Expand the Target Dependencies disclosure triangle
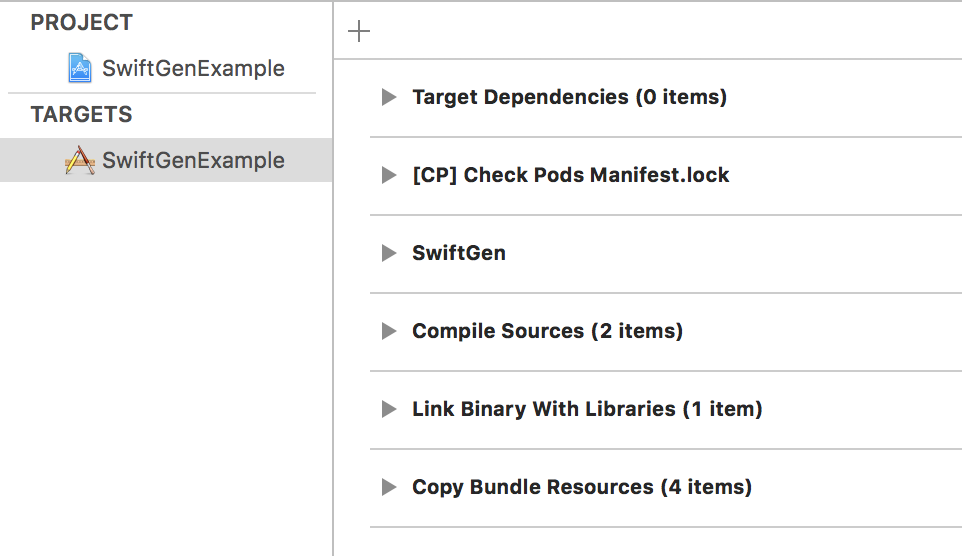Image resolution: width=962 pixels, height=556 pixels. pos(389,97)
